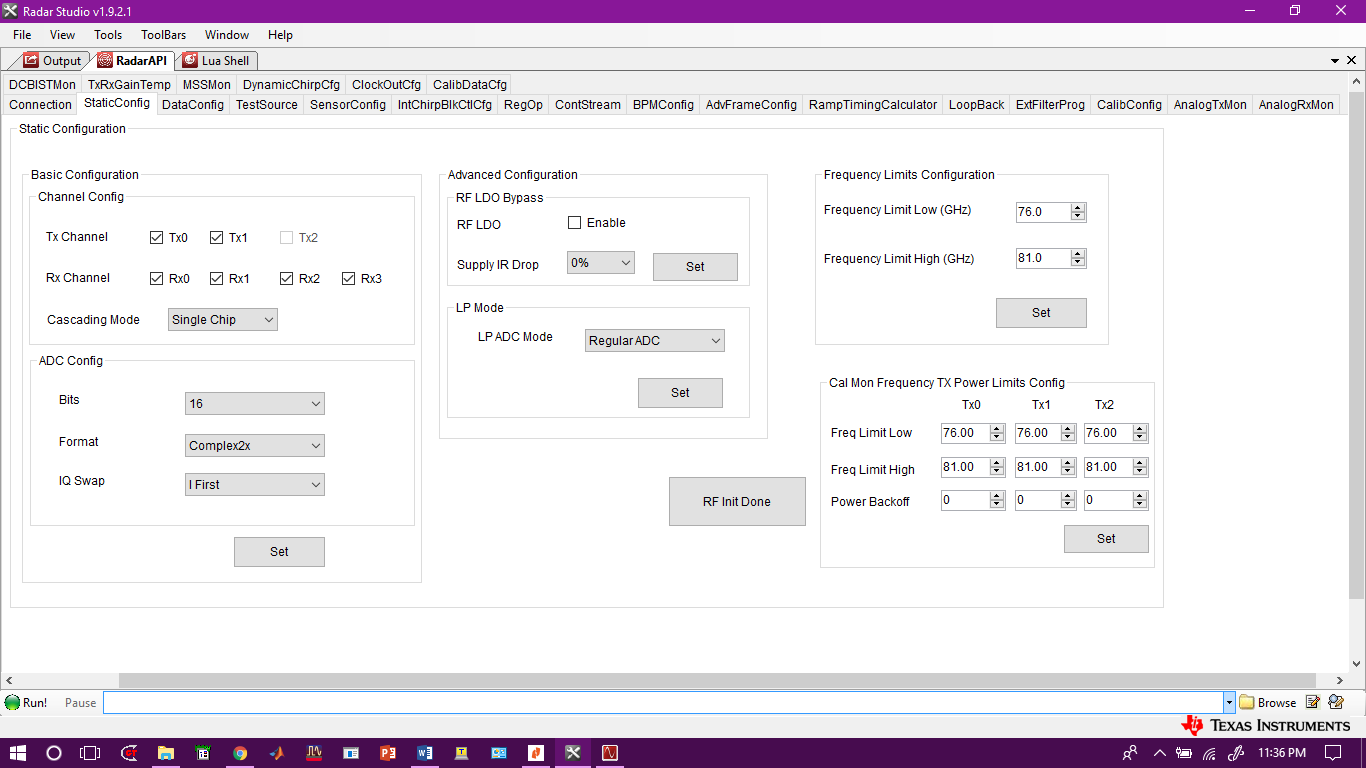The image size is (1366, 768).
Task: Switch to the DCBISTMon tab
Action: [x=42, y=85]
